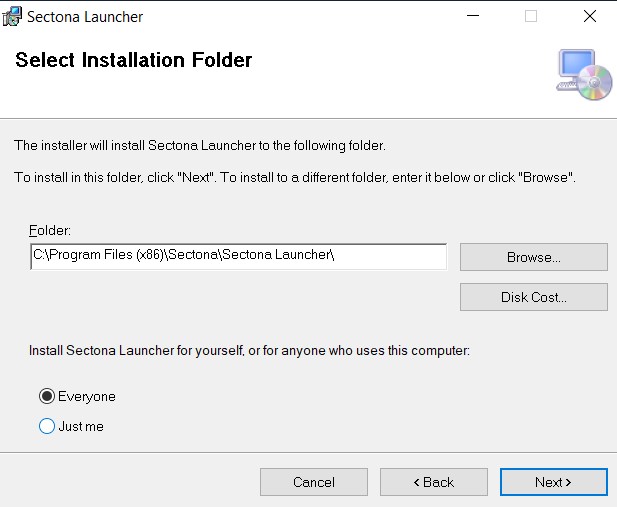Viewport: 617px width, 507px height.
Task: Click the computer and disc setup graphic
Action: (583, 74)
